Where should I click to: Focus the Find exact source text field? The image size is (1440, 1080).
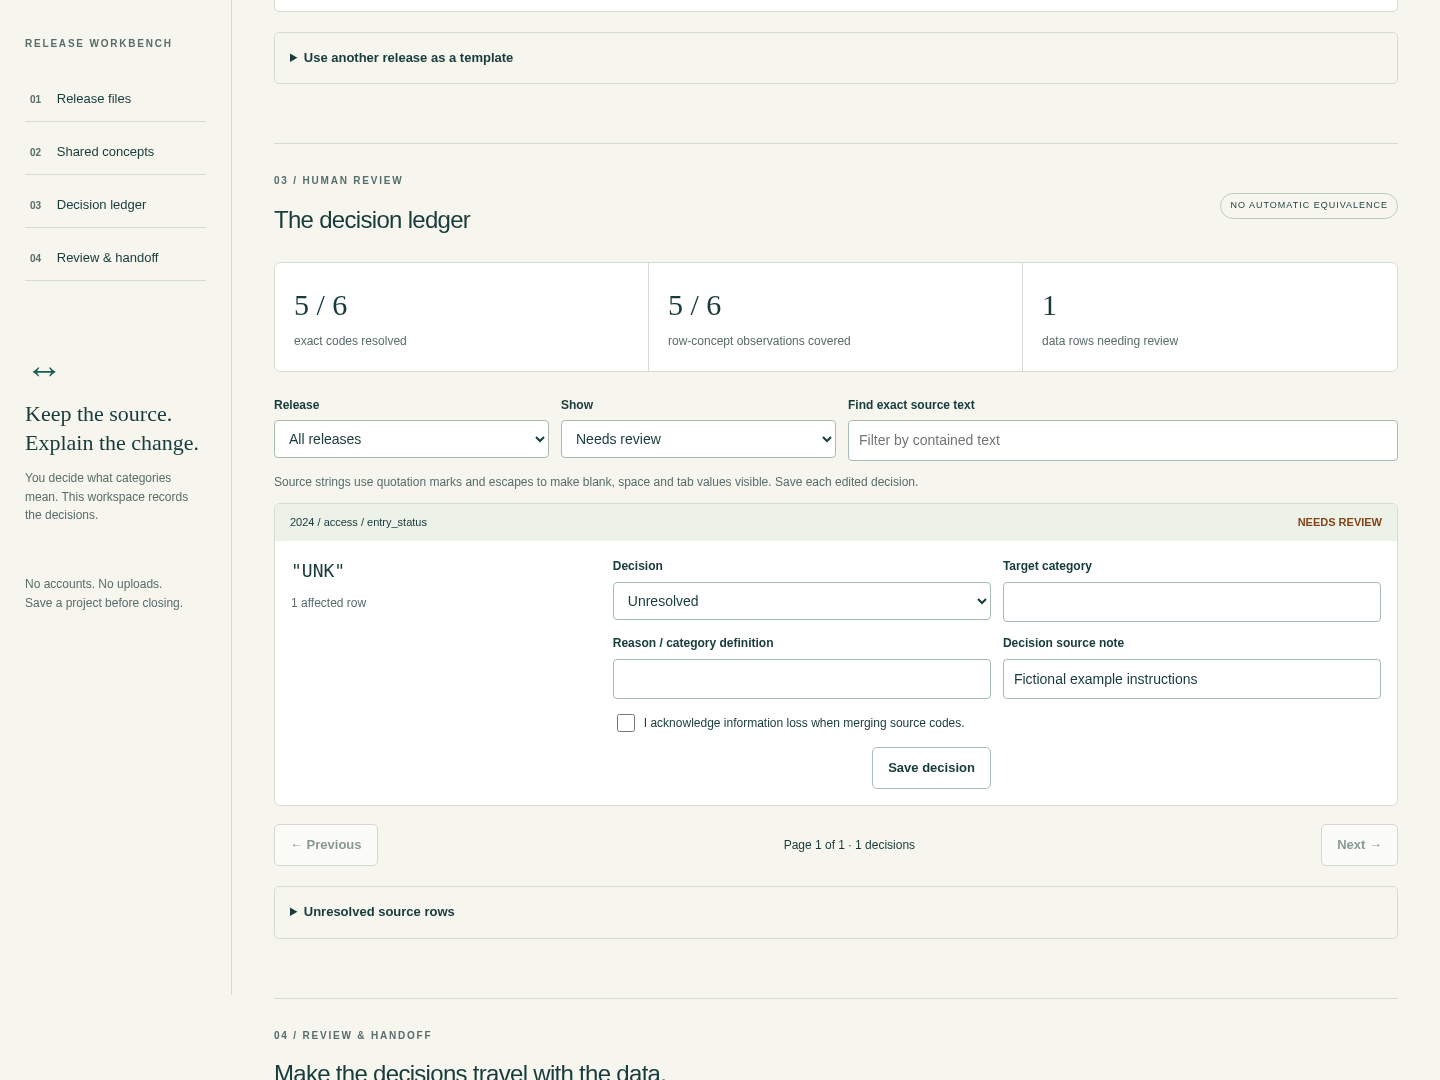click(x=1123, y=440)
